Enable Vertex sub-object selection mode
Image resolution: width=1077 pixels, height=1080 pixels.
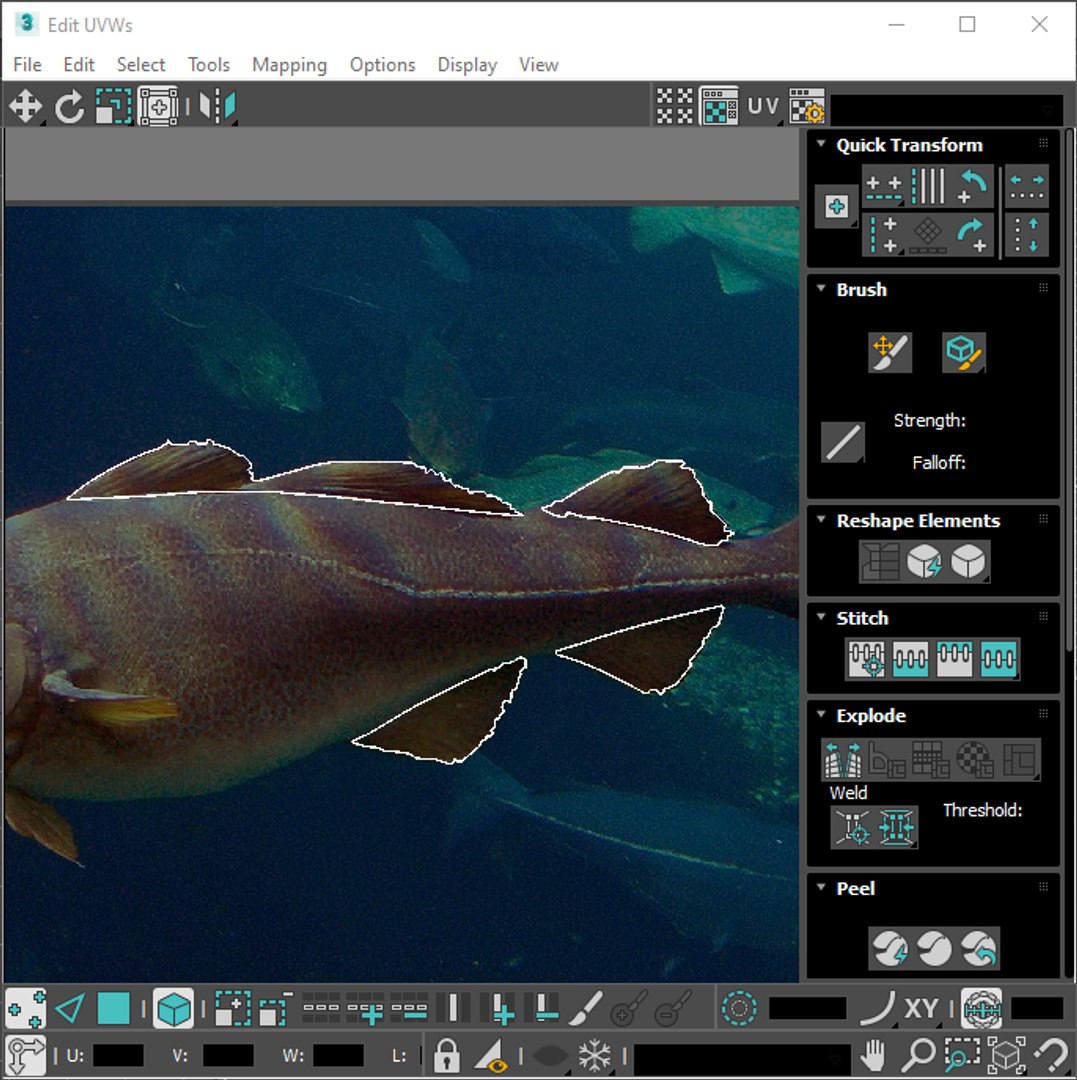click(25, 1010)
